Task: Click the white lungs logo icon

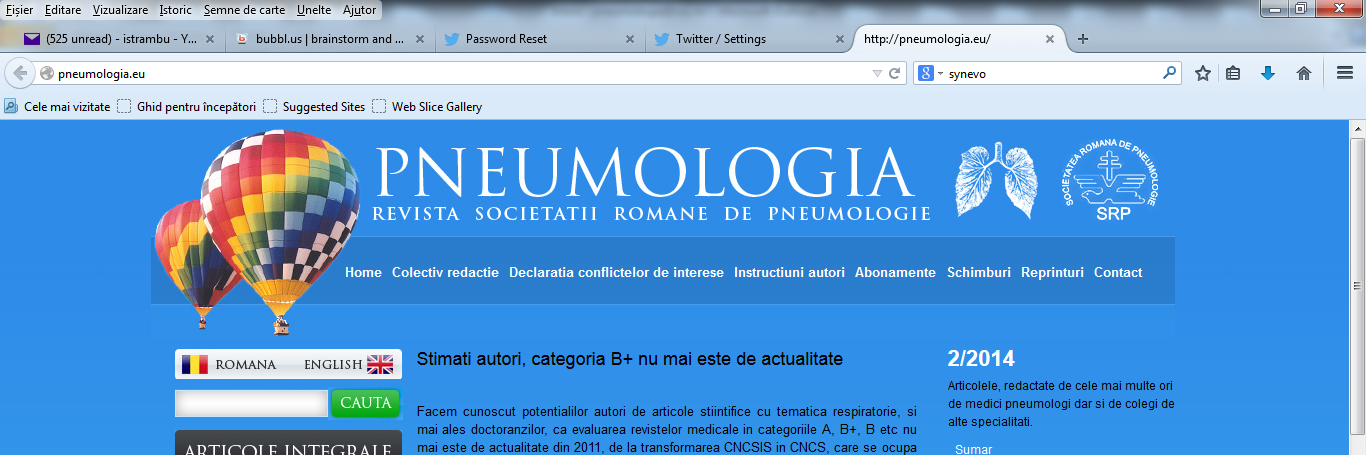Action: 994,180
